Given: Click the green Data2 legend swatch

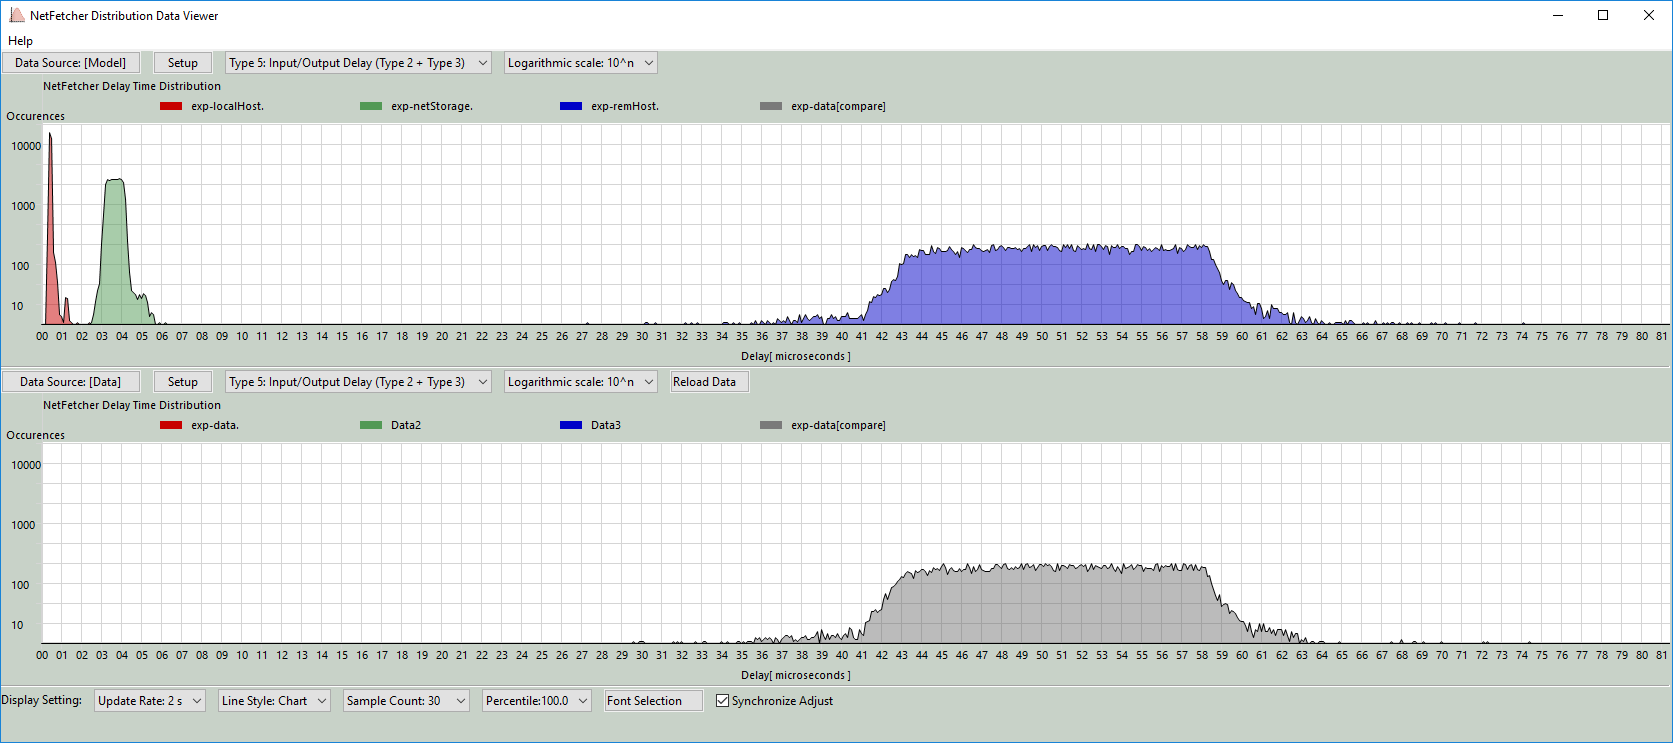Looking at the screenshot, I should [x=371, y=425].
